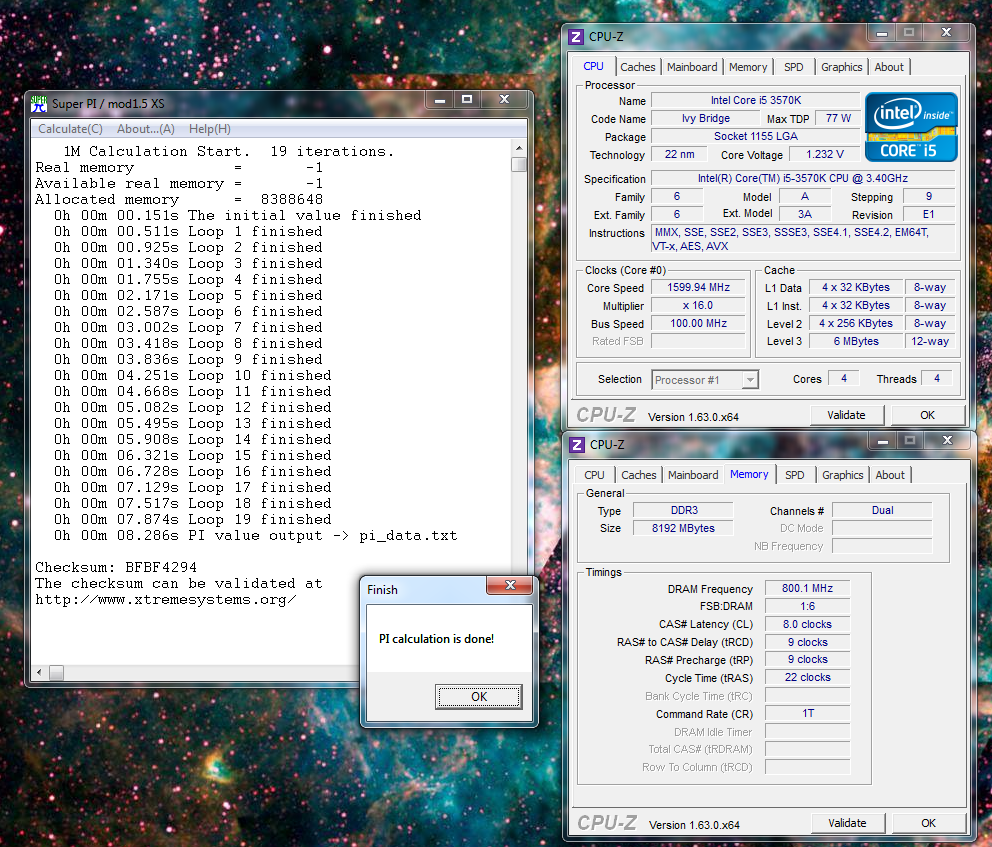Click horizontal scrollbar thumb in Super PI
Image resolution: width=992 pixels, height=847 pixels.
point(56,672)
